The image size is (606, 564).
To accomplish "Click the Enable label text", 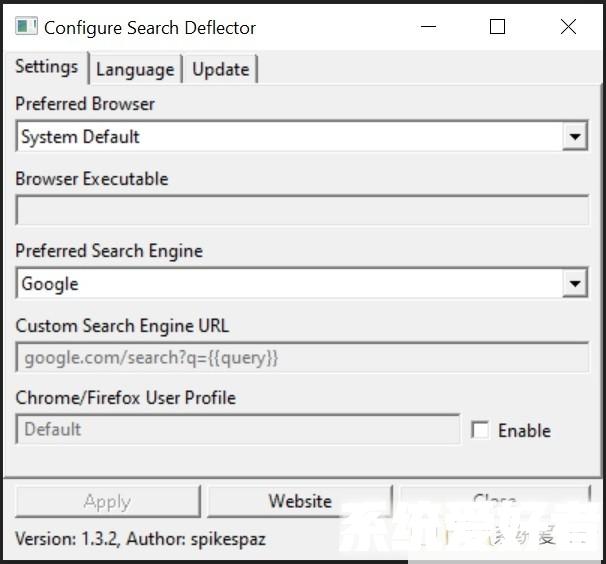I will (524, 431).
